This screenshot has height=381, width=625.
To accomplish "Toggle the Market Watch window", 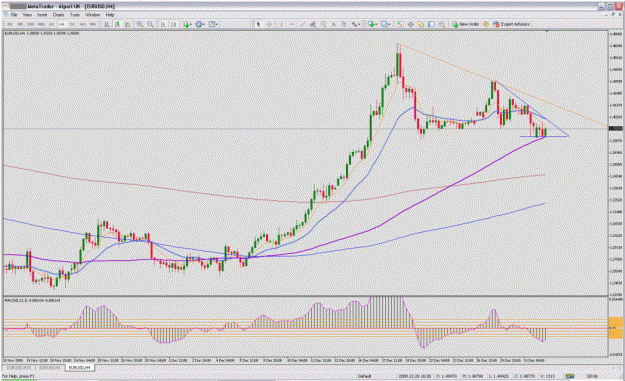I will pyautogui.click(x=400, y=24).
